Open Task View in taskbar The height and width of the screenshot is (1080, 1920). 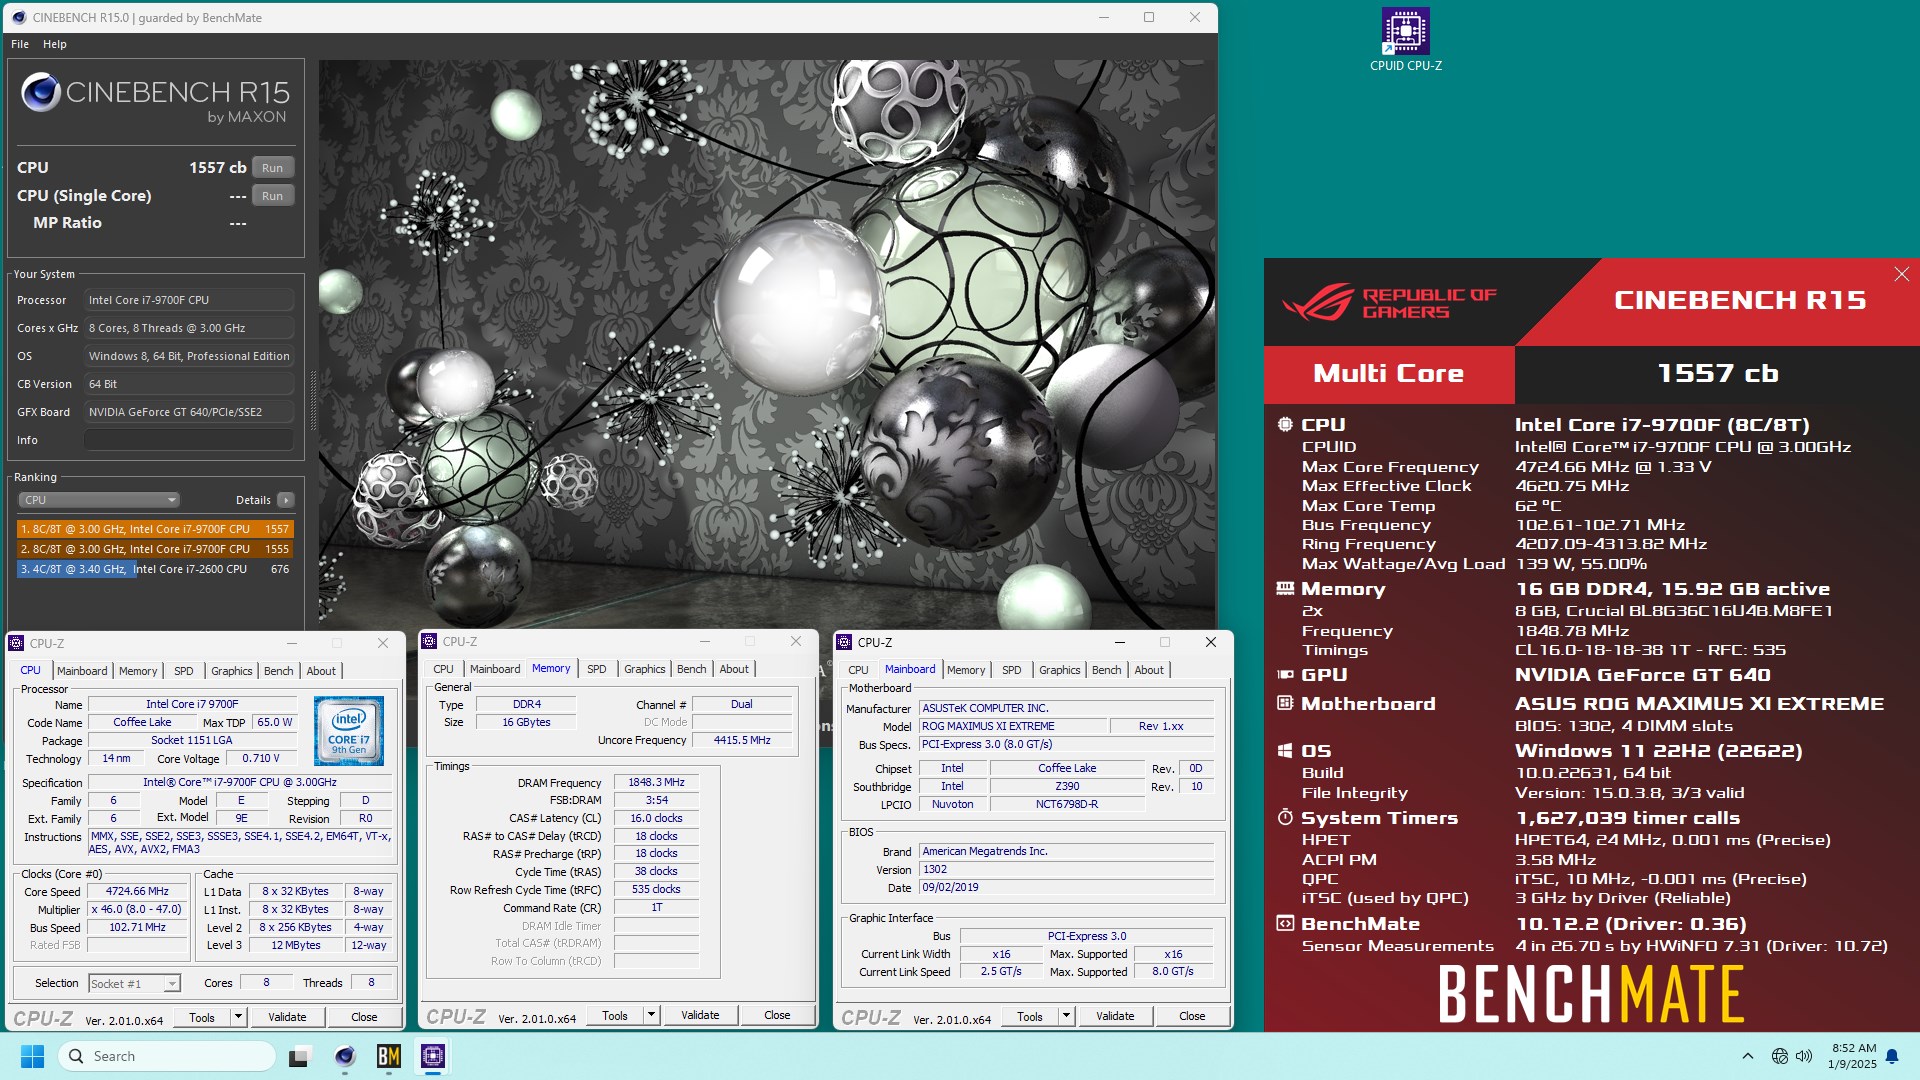click(x=299, y=1056)
